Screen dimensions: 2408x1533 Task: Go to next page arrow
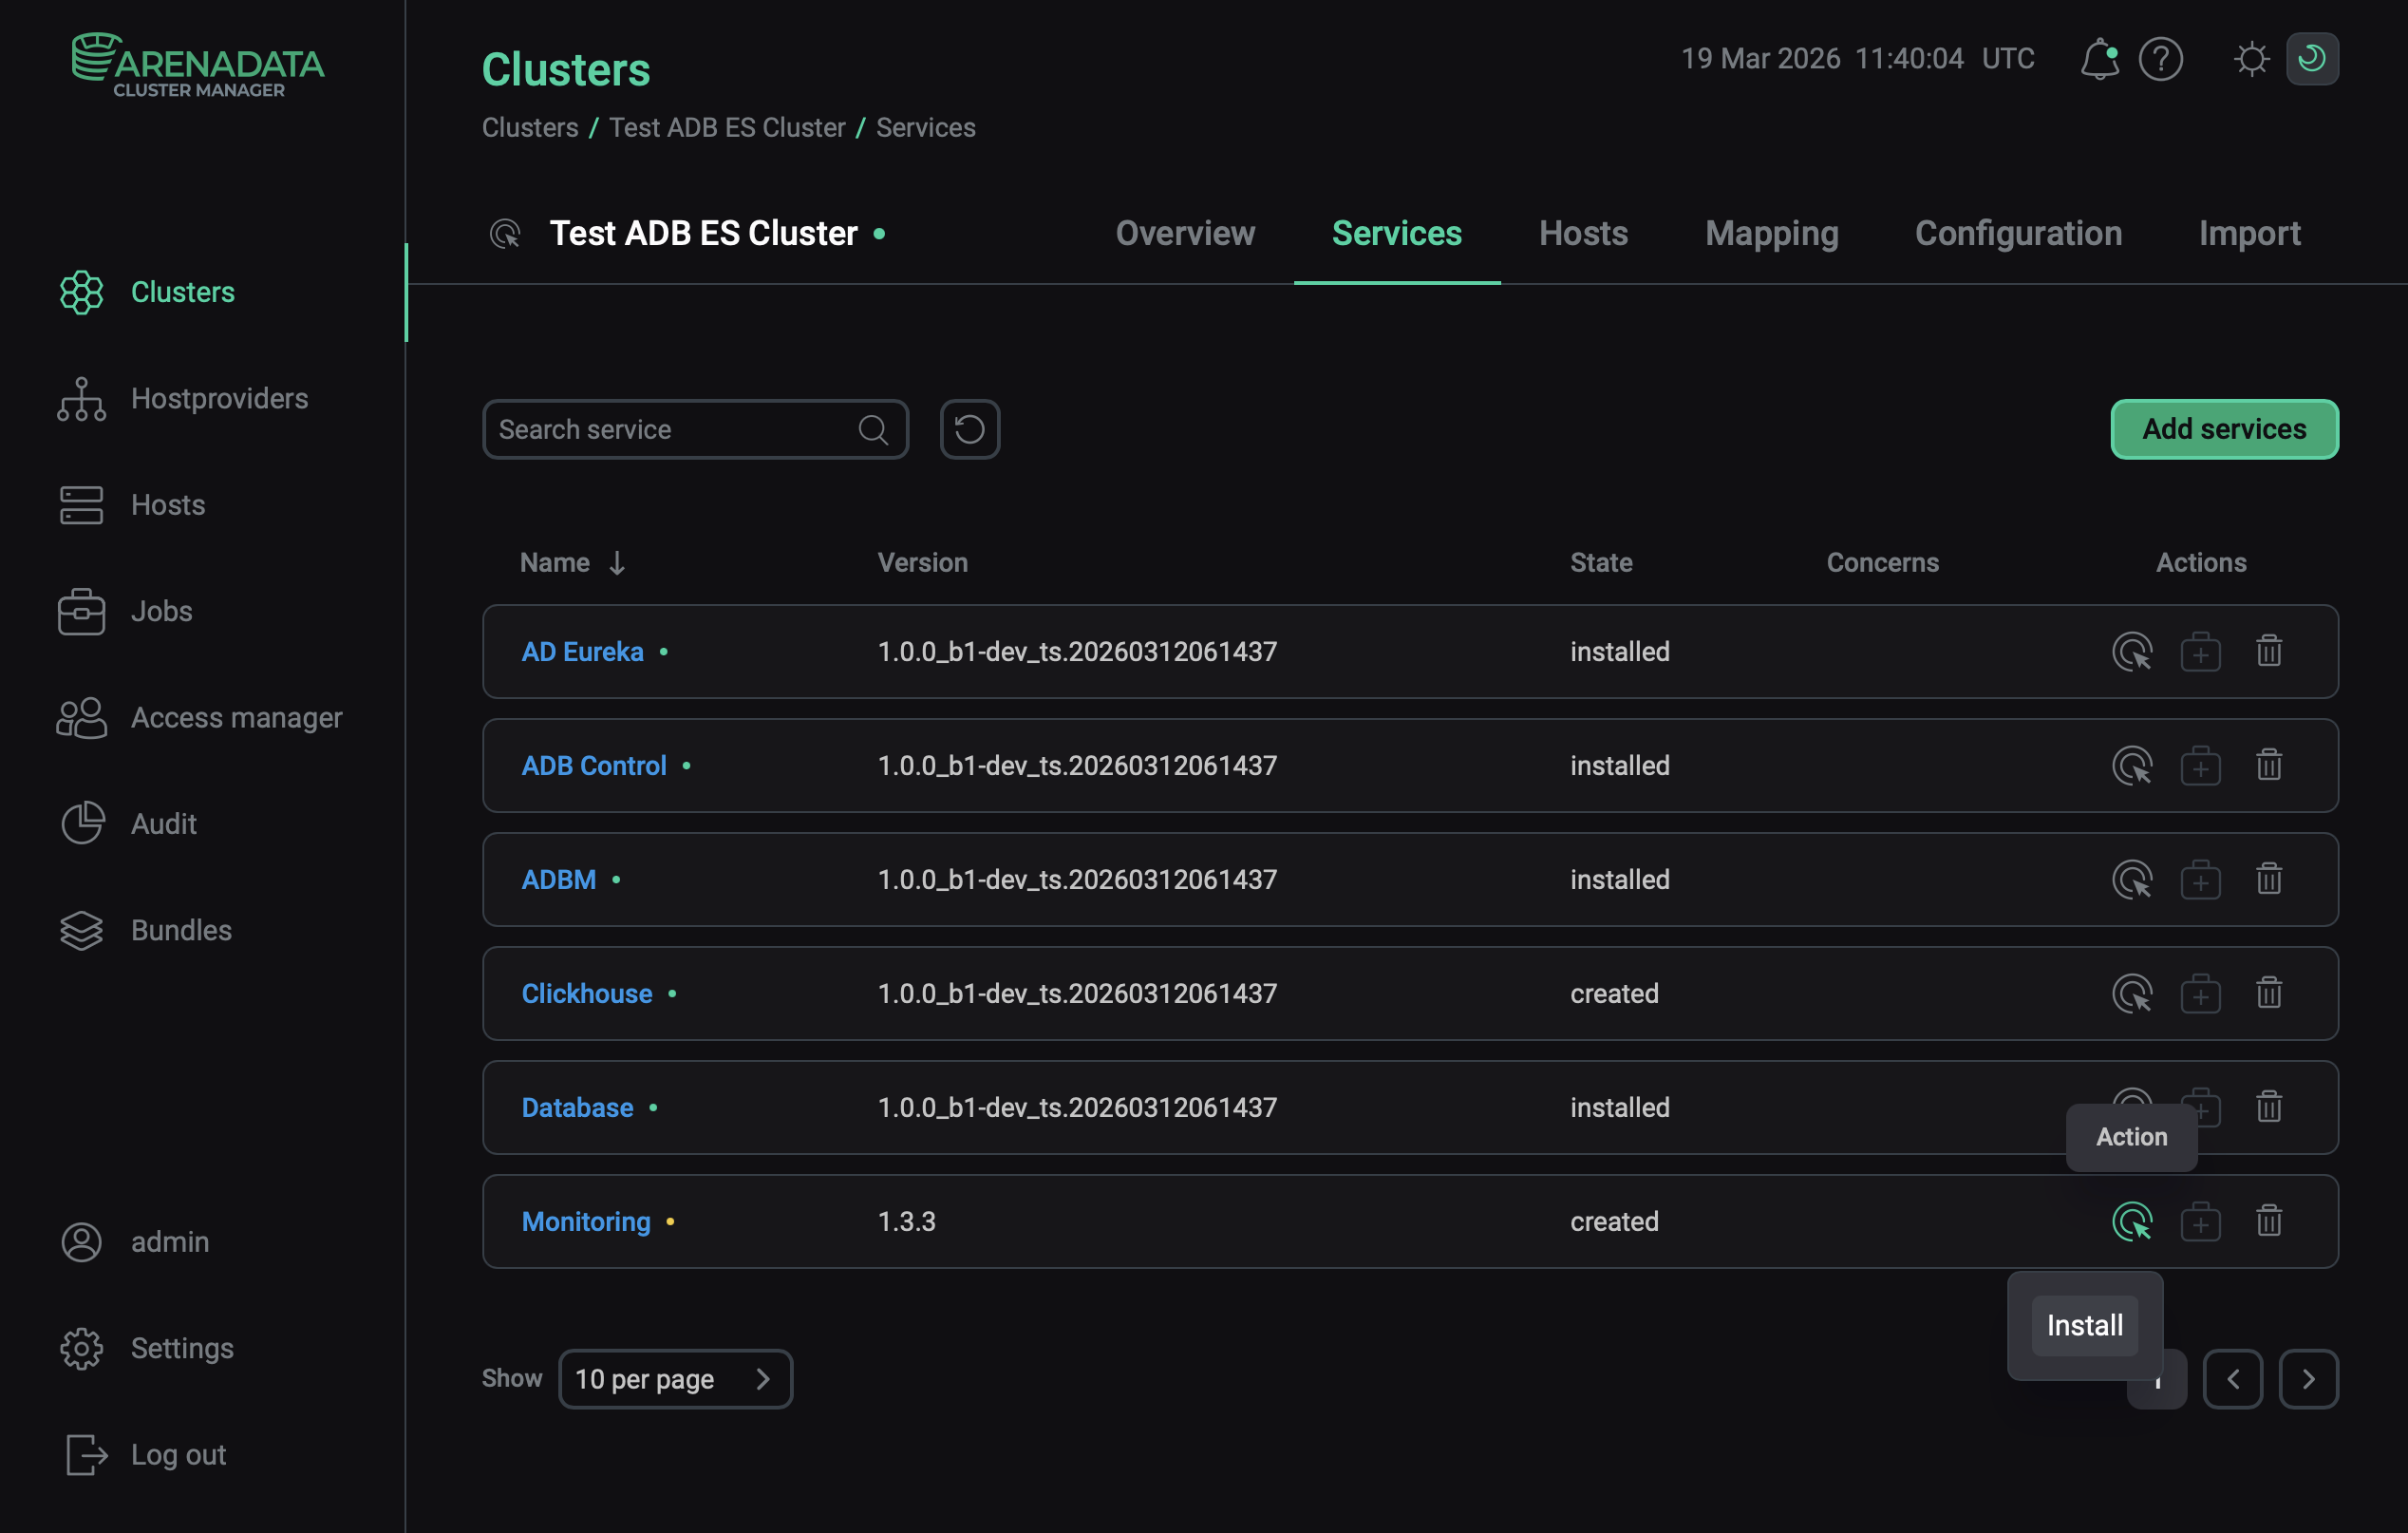click(2308, 1379)
